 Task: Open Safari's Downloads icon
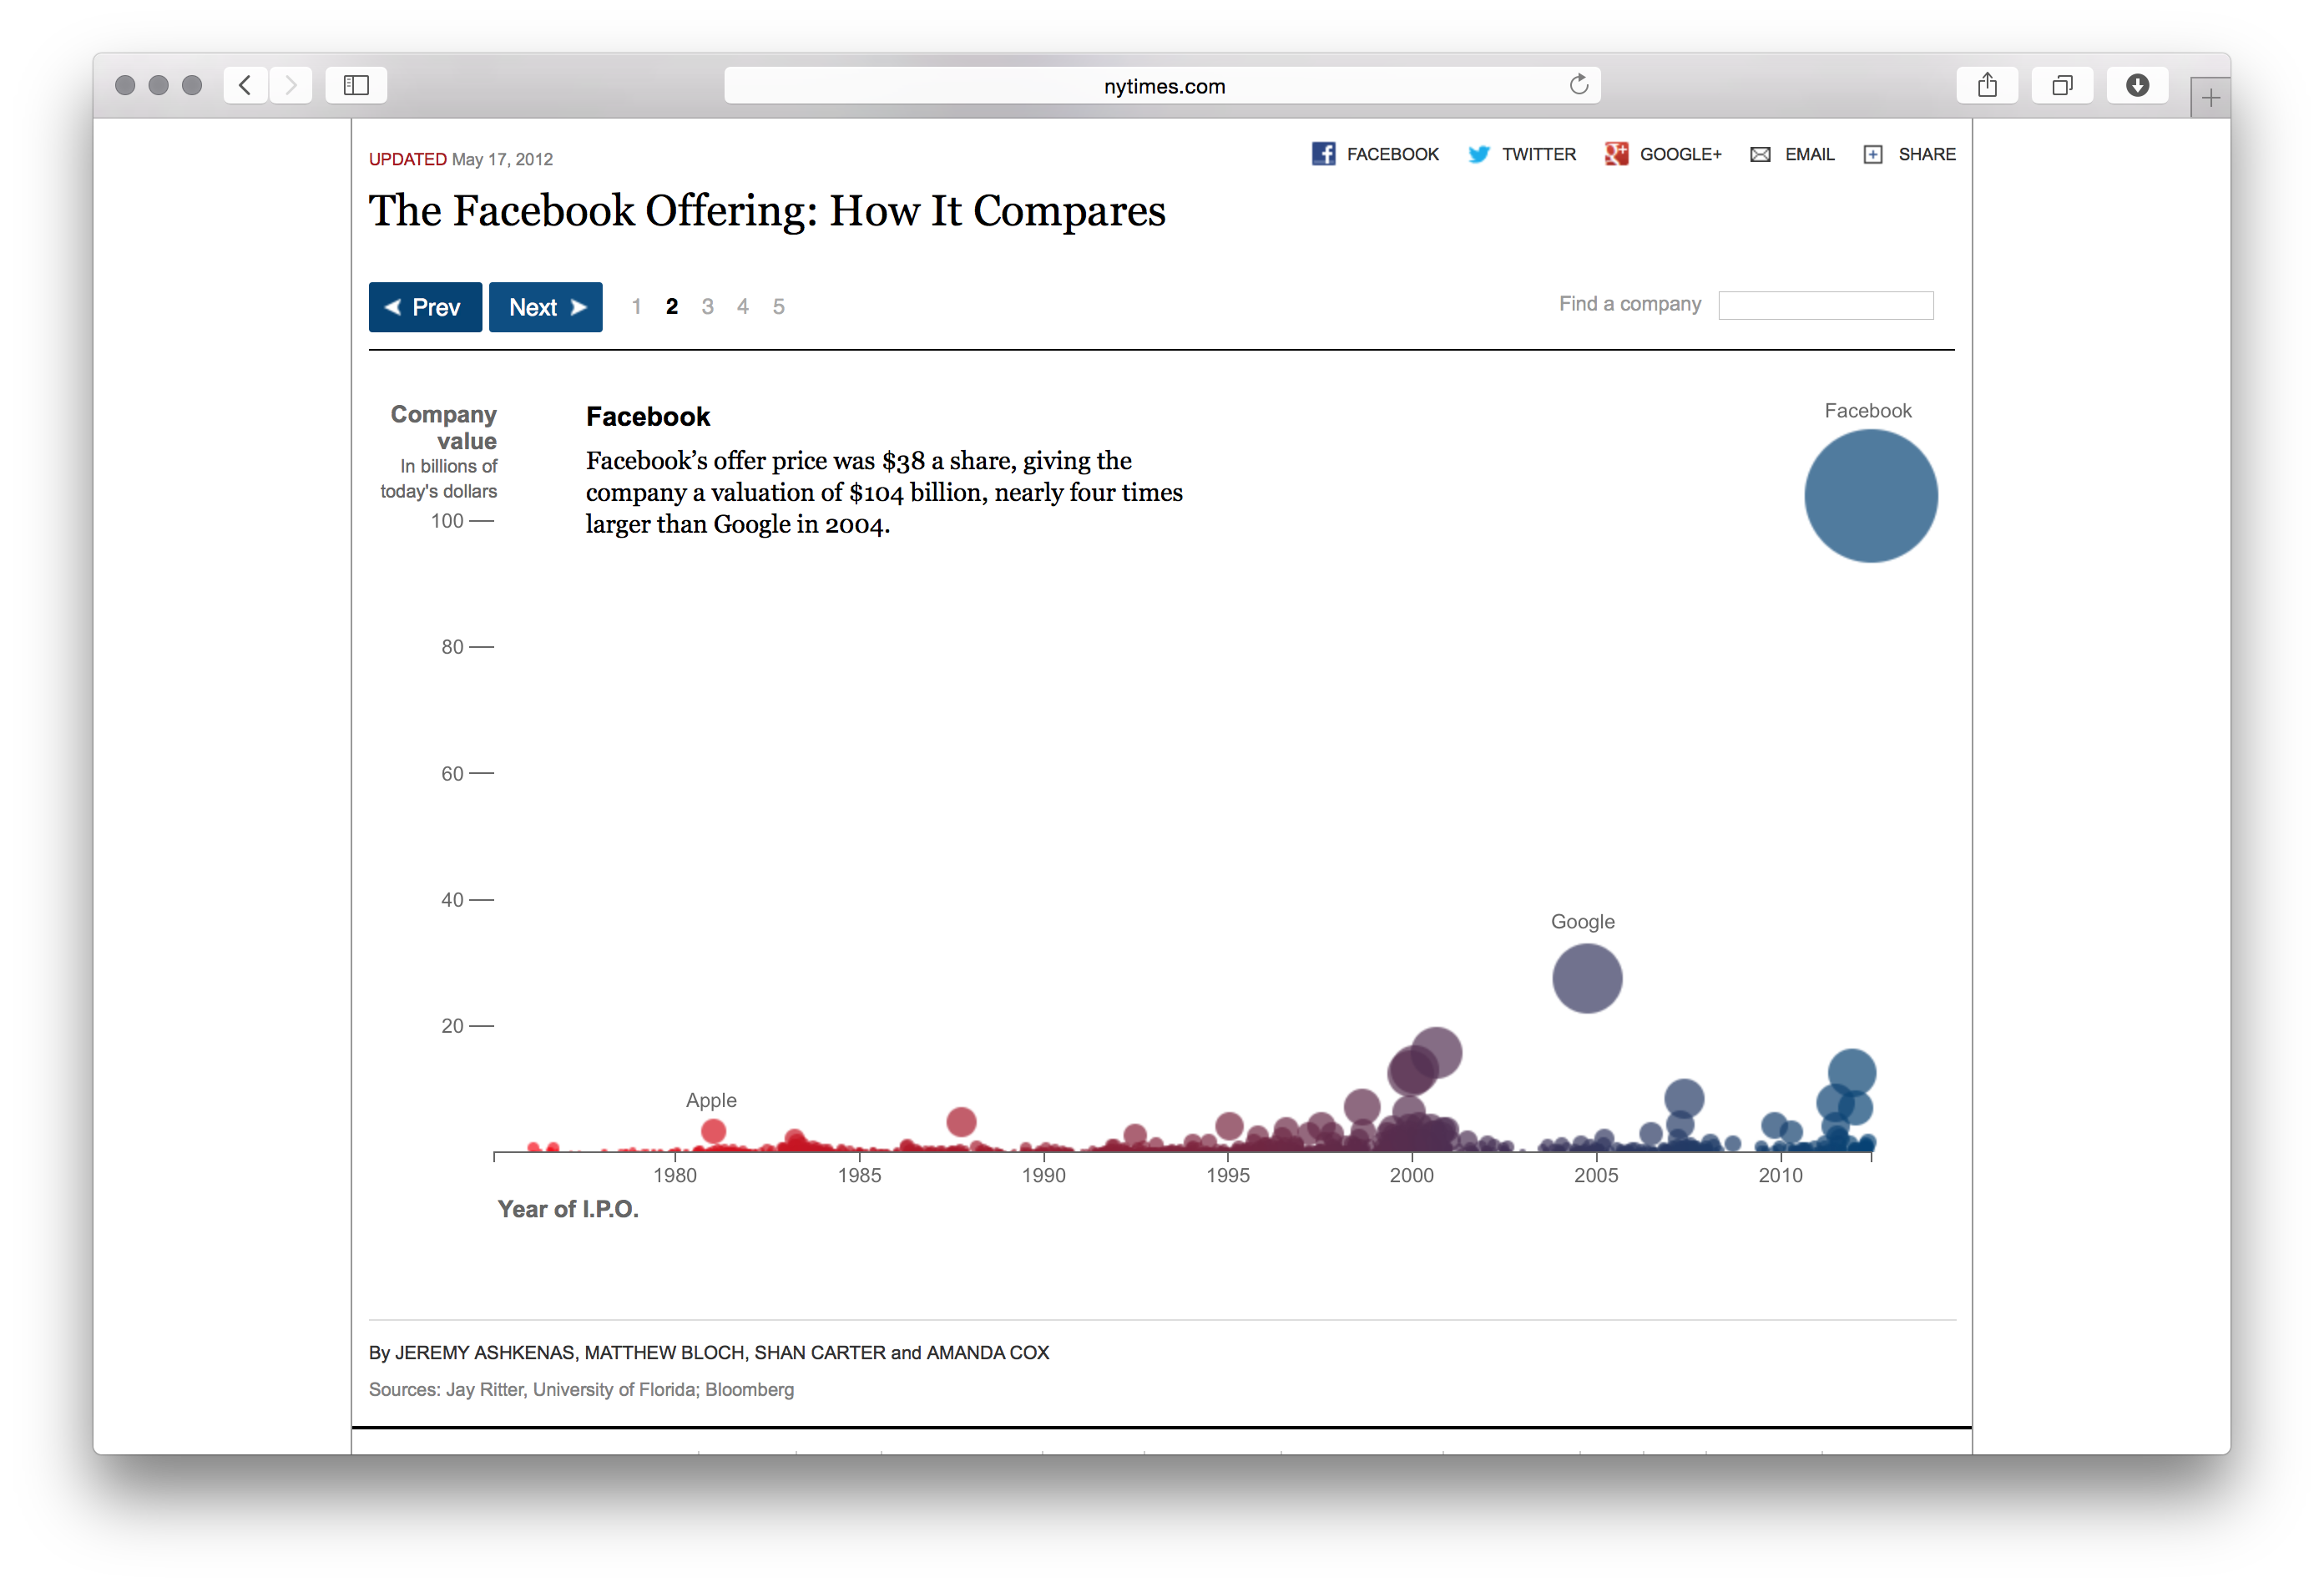click(x=2138, y=85)
